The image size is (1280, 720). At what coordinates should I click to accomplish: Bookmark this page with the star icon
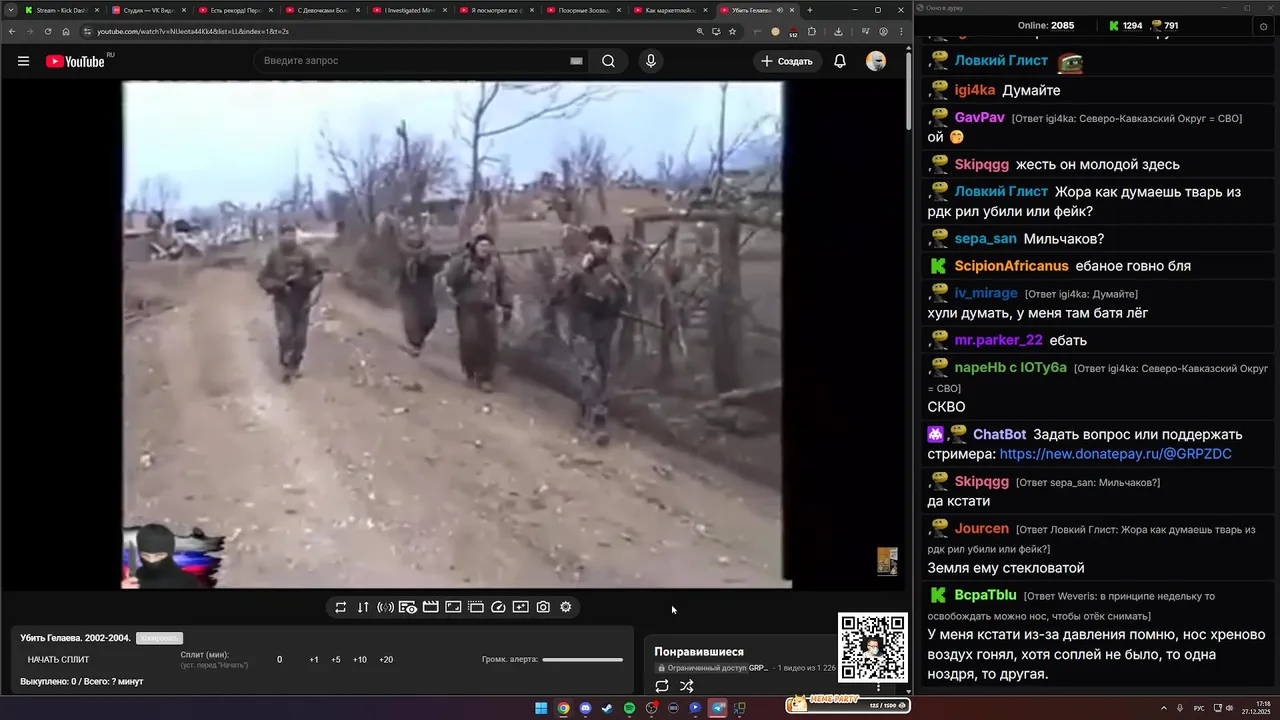(732, 31)
